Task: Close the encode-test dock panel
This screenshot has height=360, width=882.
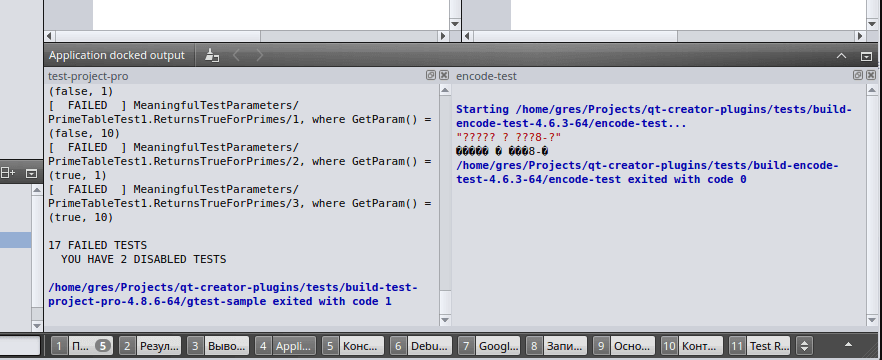Action: coord(871,75)
